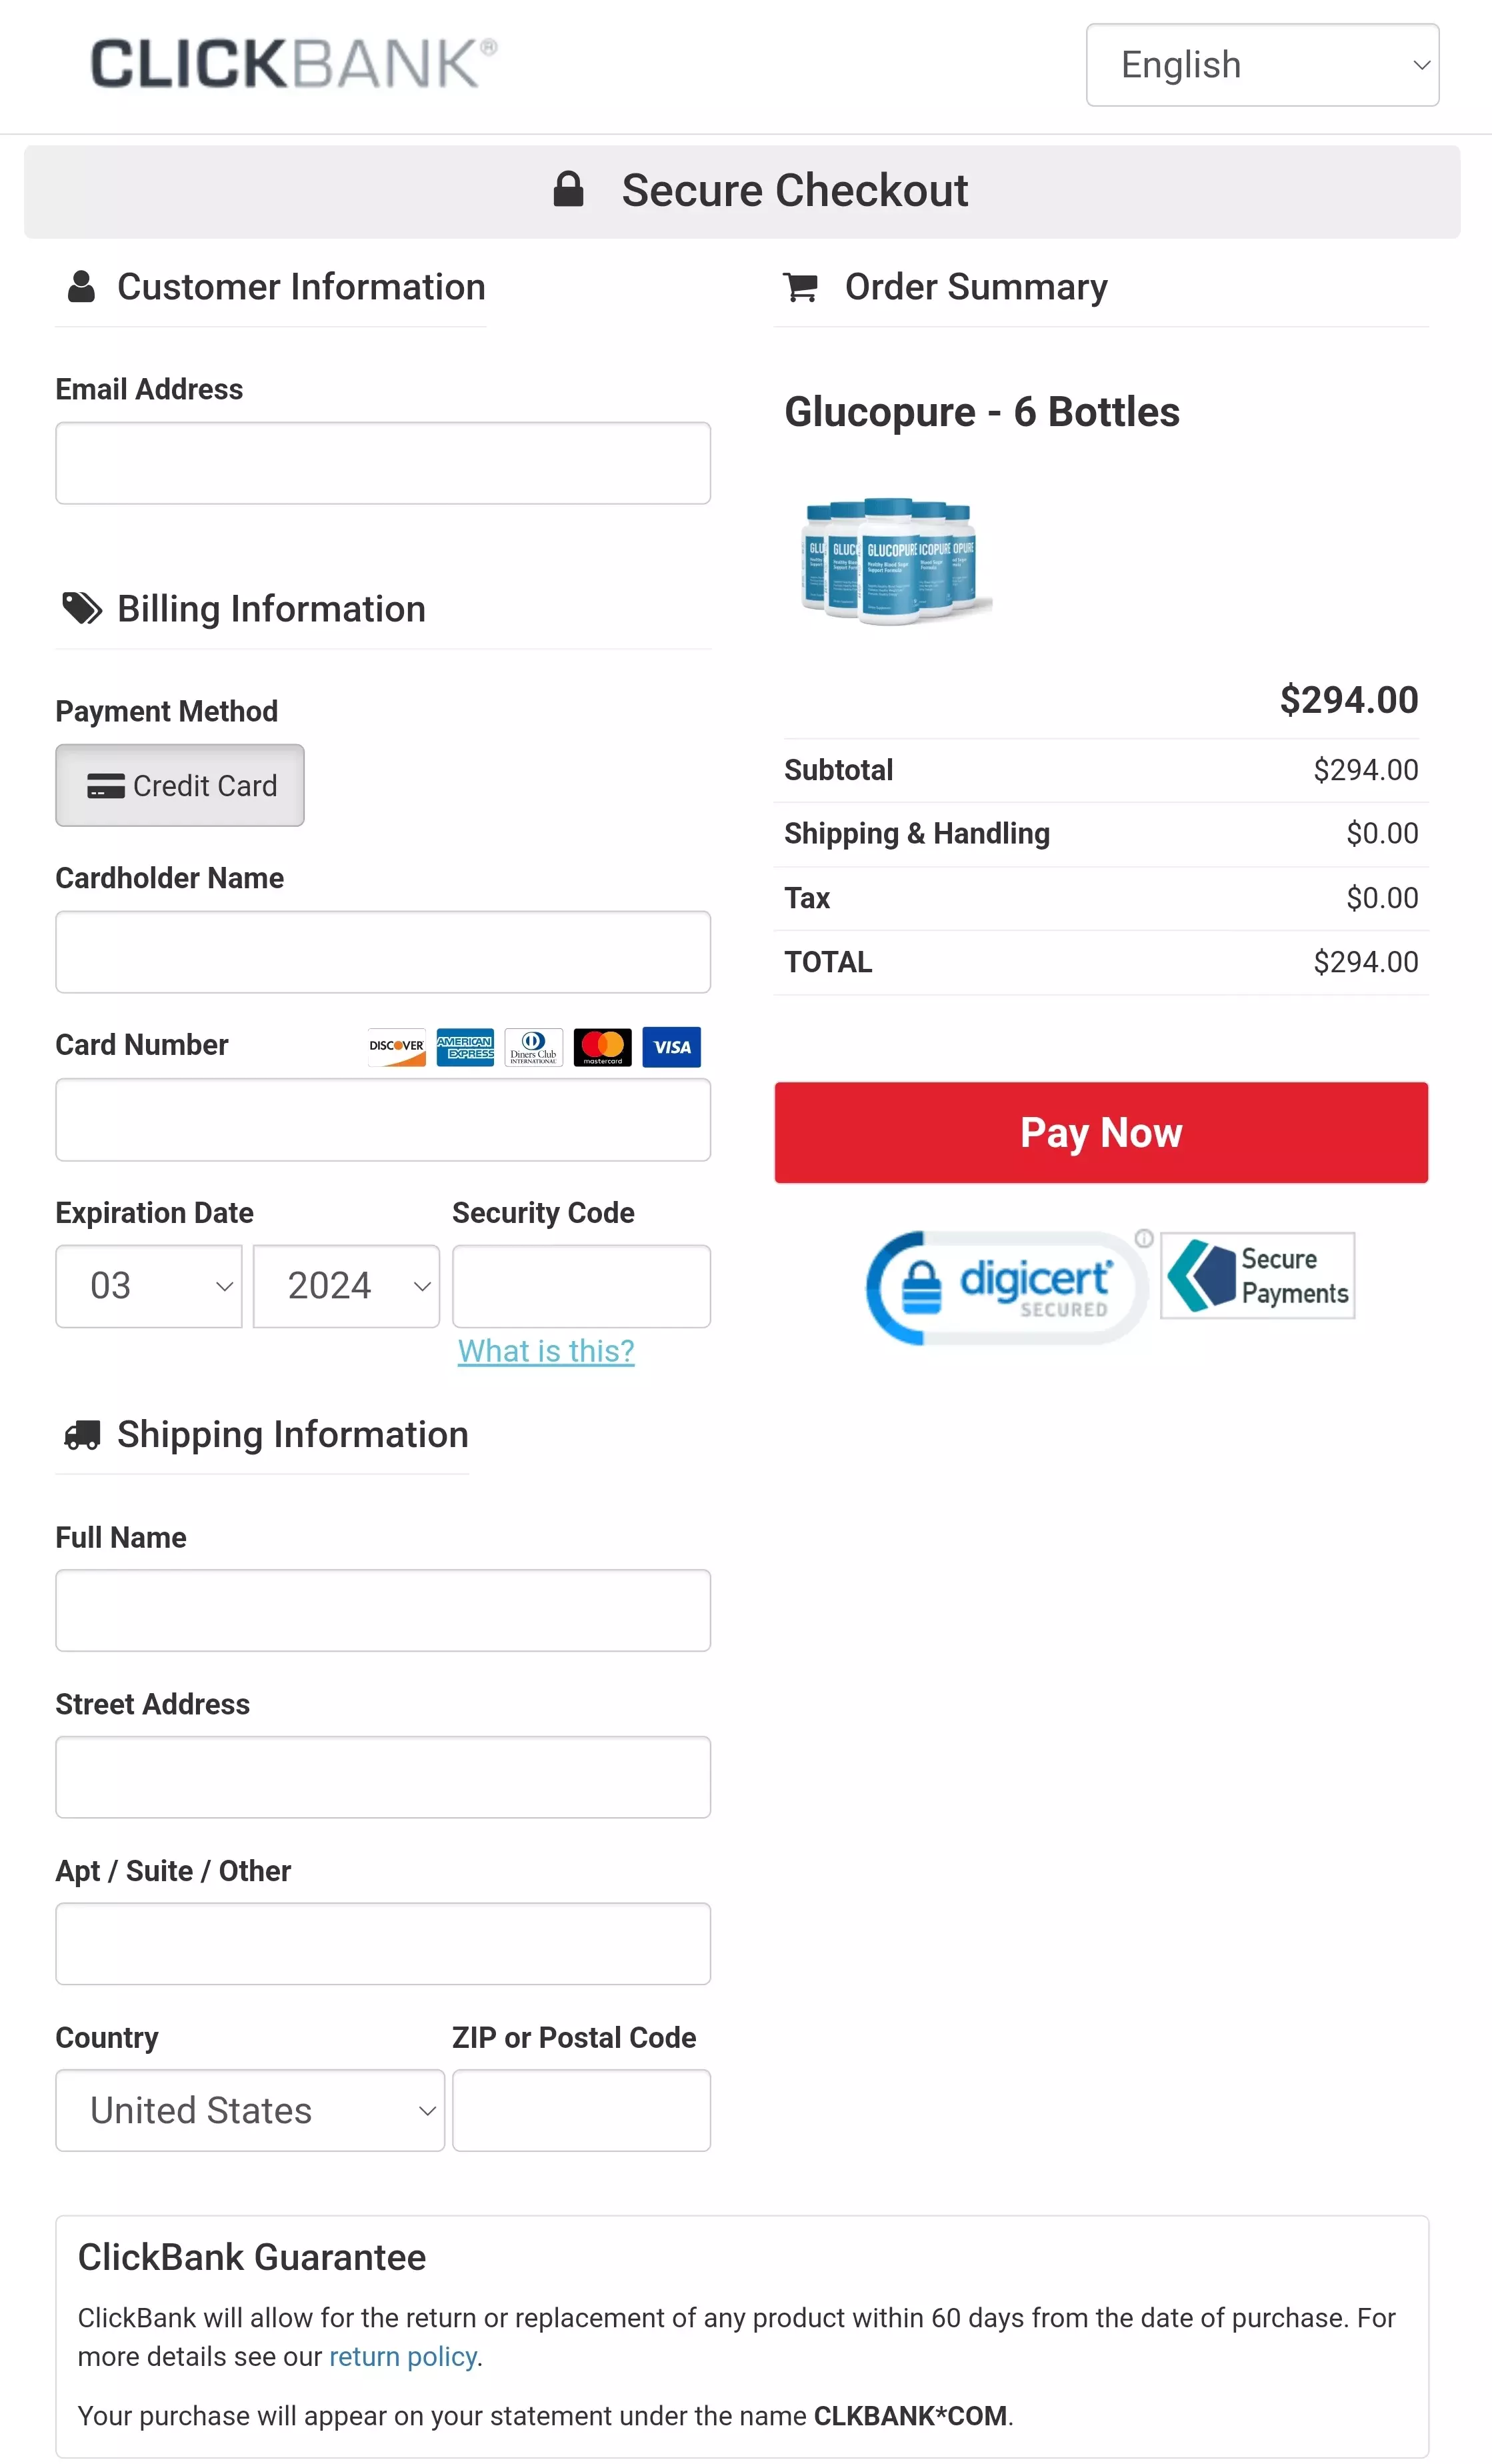Focus the ZIP or Postal Code field

tap(581, 2110)
